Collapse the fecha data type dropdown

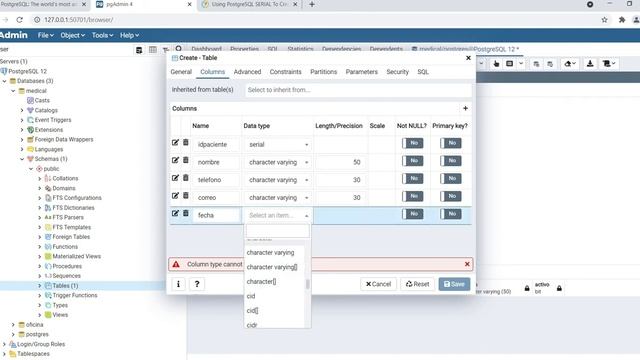point(278,215)
